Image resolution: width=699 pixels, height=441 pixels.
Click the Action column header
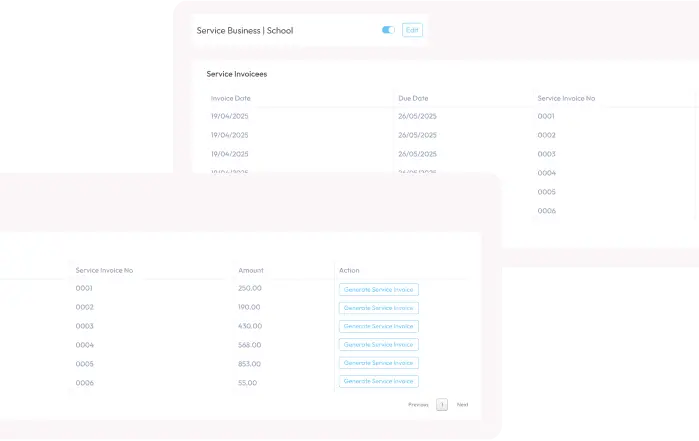(349, 270)
